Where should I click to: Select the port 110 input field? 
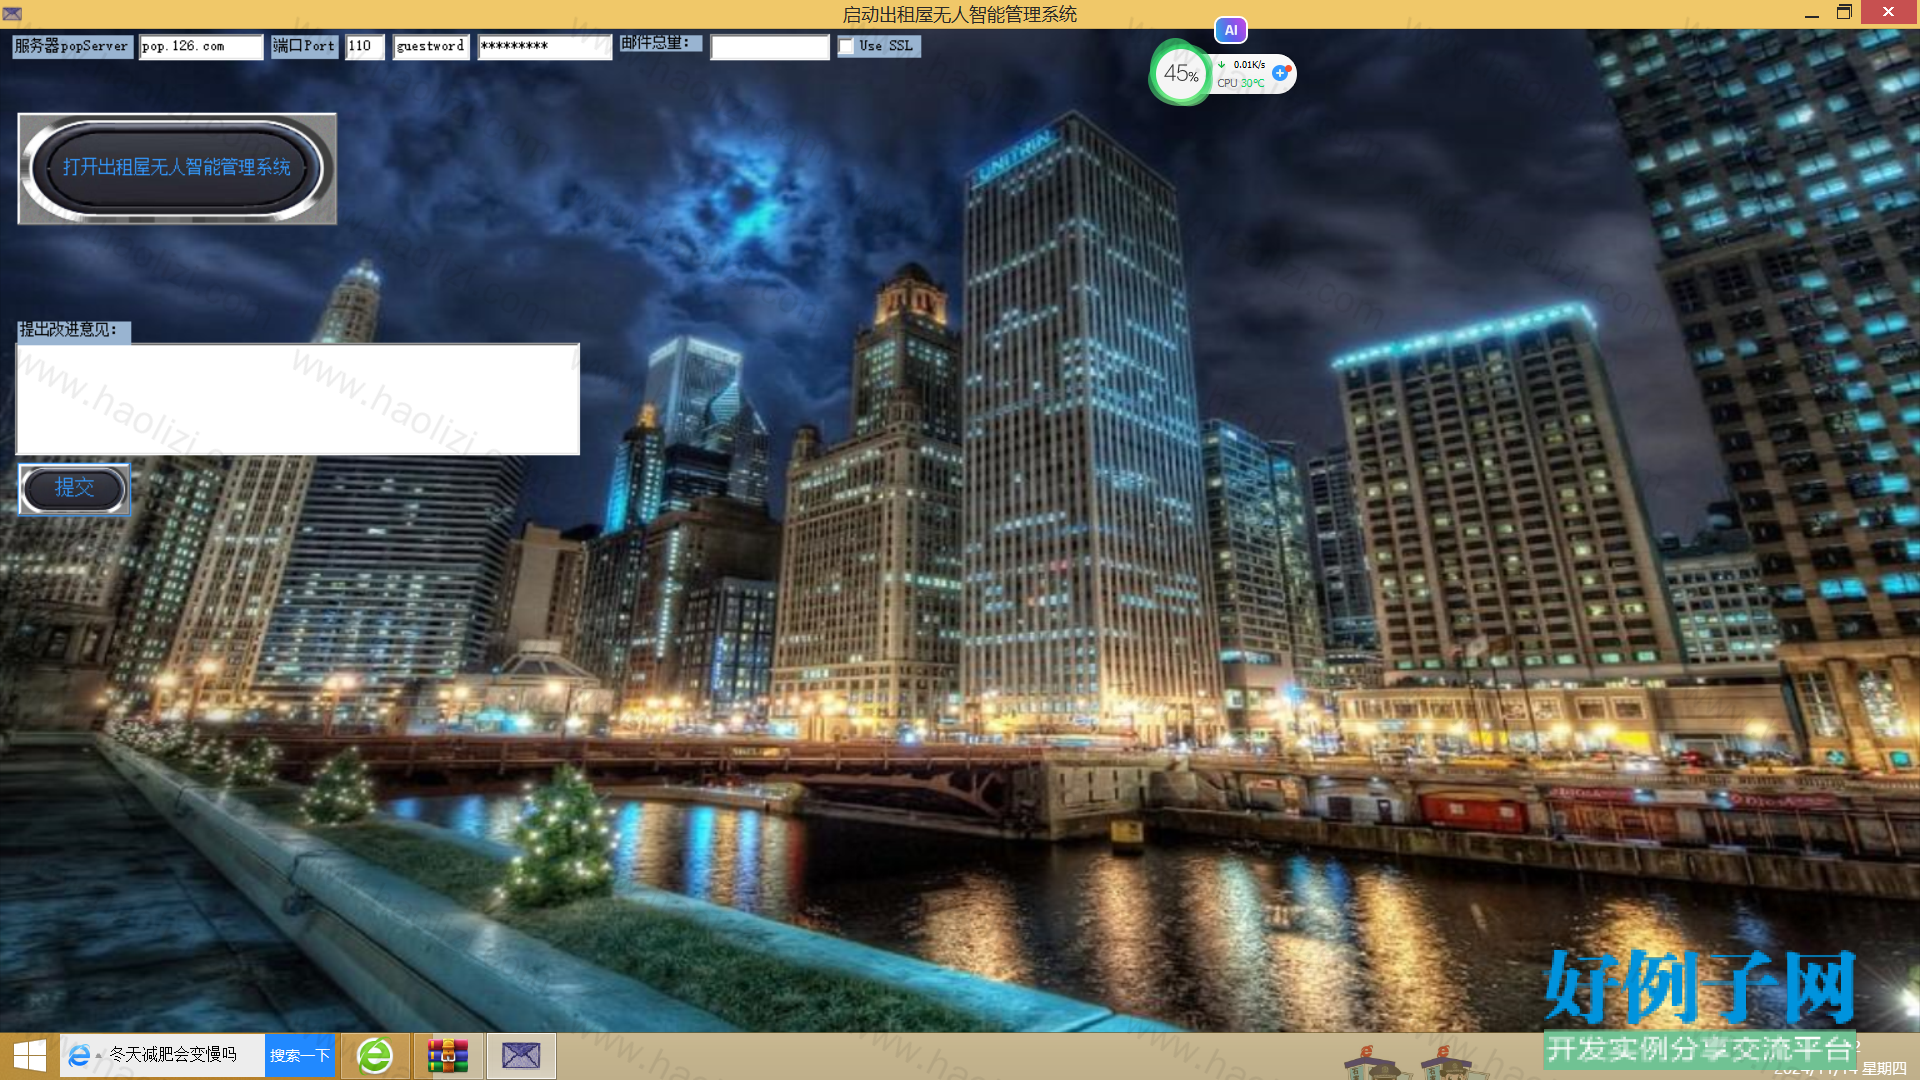click(x=365, y=47)
